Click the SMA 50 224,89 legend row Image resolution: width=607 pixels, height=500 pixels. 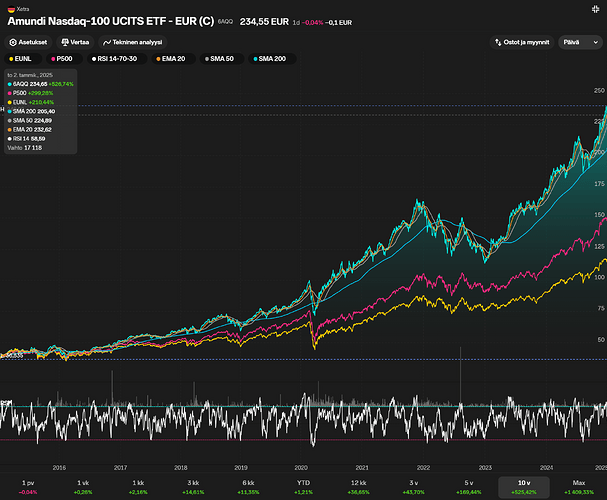tap(29, 120)
